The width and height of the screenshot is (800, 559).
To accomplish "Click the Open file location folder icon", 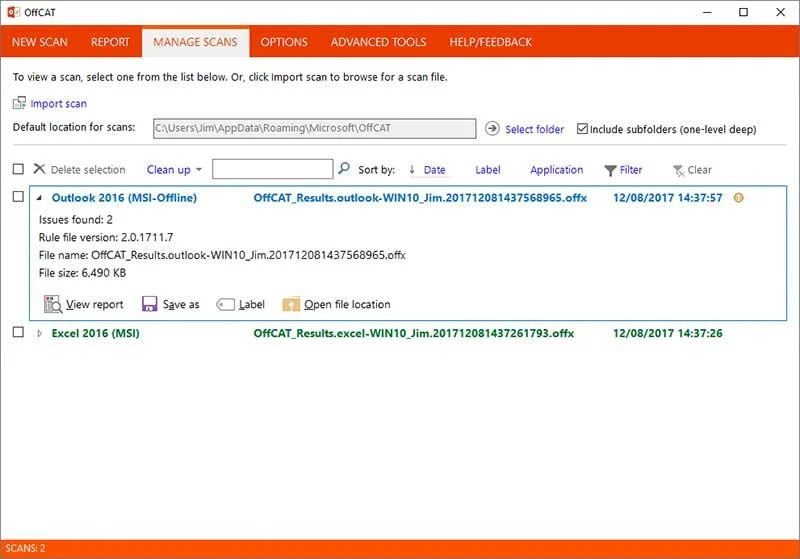I will click(291, 304).
